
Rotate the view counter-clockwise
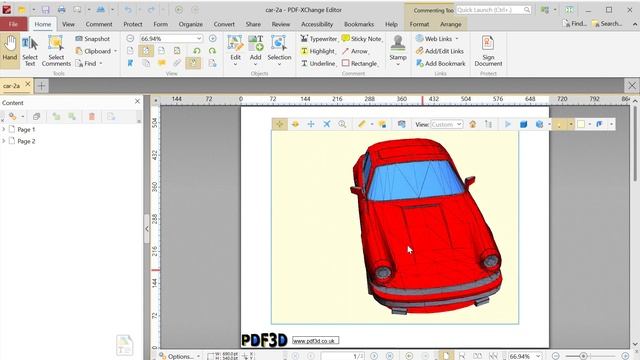(197, 51)
